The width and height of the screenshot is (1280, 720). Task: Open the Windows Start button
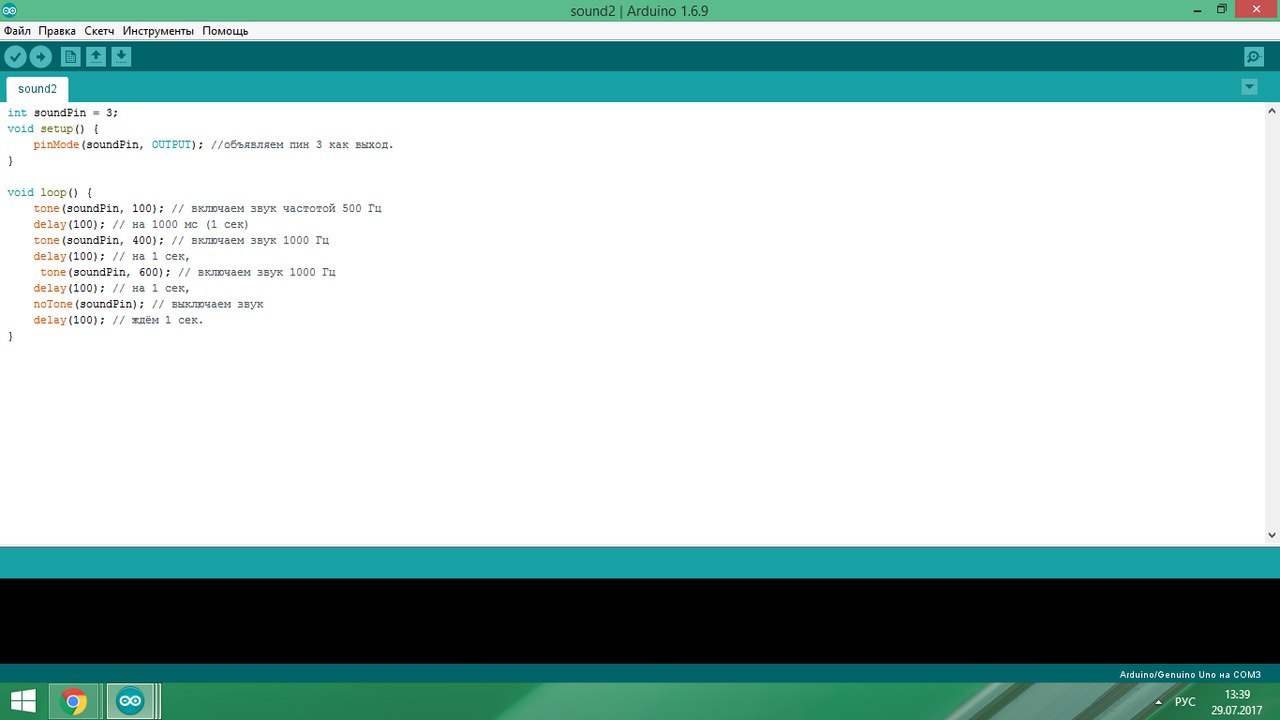click(x=22, y=701)
